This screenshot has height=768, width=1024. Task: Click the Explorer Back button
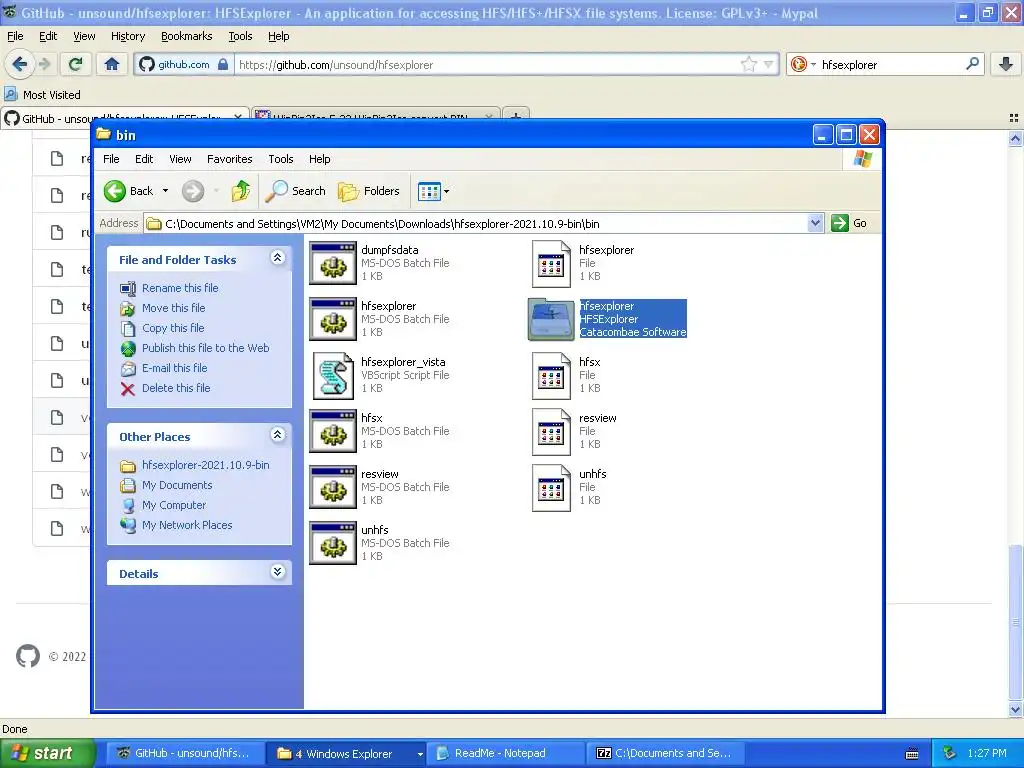(x=129, y=191)
